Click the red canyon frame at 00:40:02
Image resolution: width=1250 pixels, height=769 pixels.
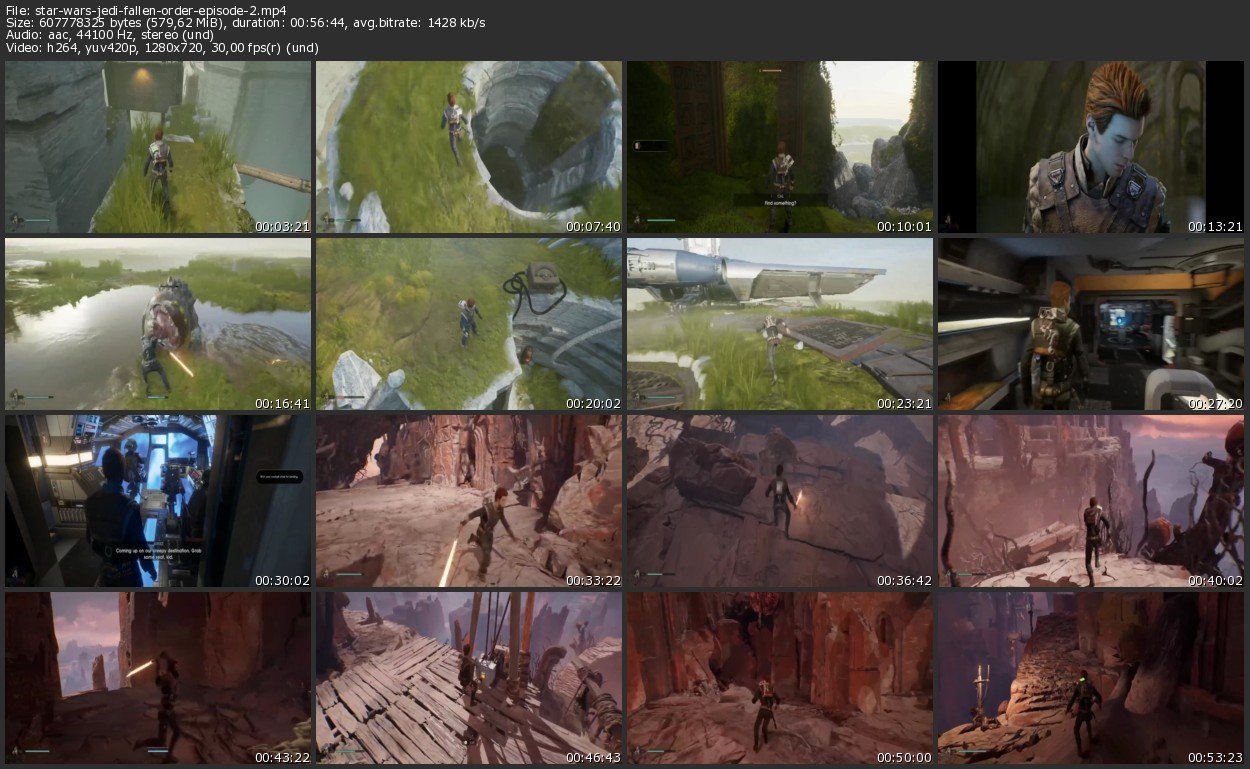click(1091, 501)
